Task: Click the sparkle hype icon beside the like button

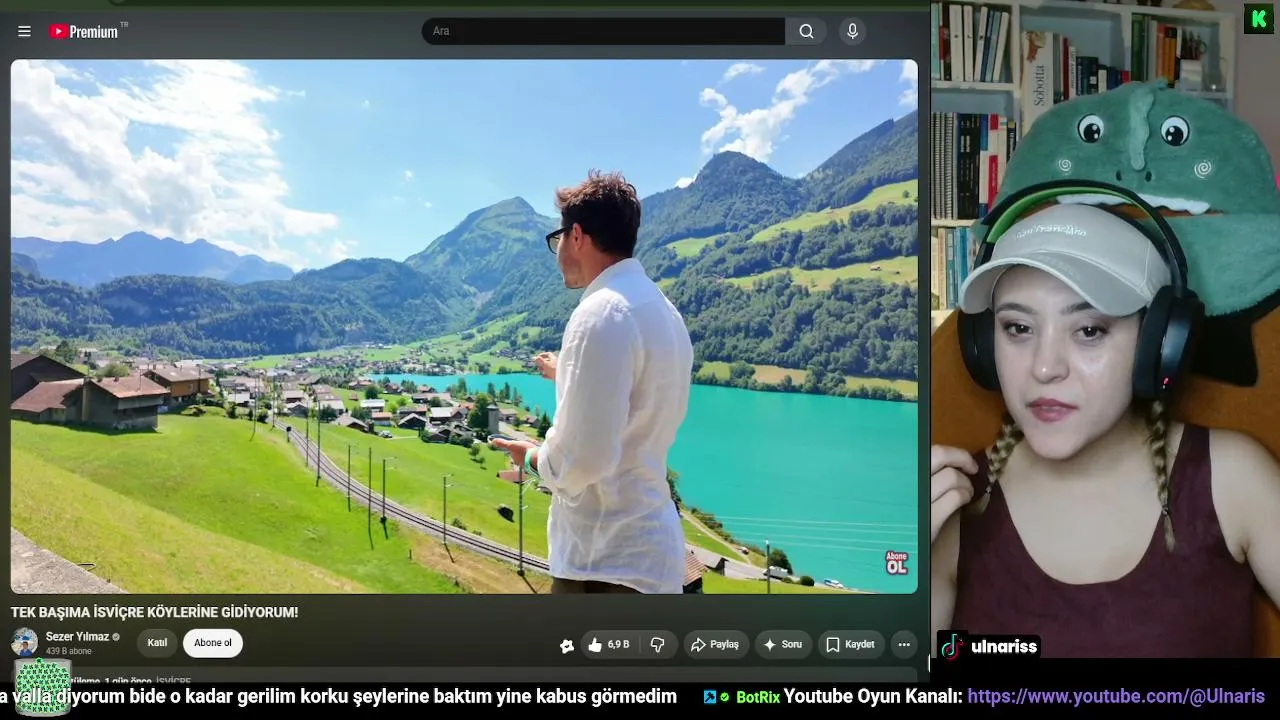Action: pos(567,645)
